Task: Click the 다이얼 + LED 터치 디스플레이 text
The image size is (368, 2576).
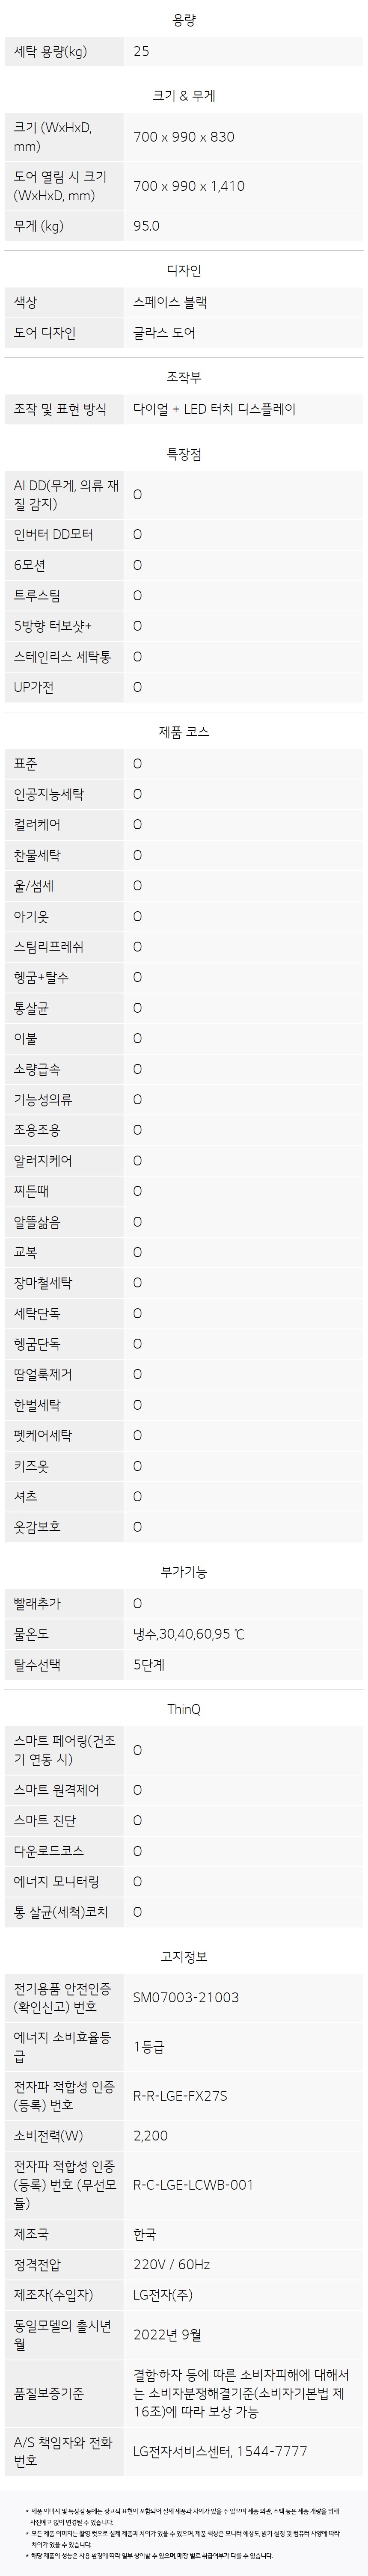Action: [215, 409]
